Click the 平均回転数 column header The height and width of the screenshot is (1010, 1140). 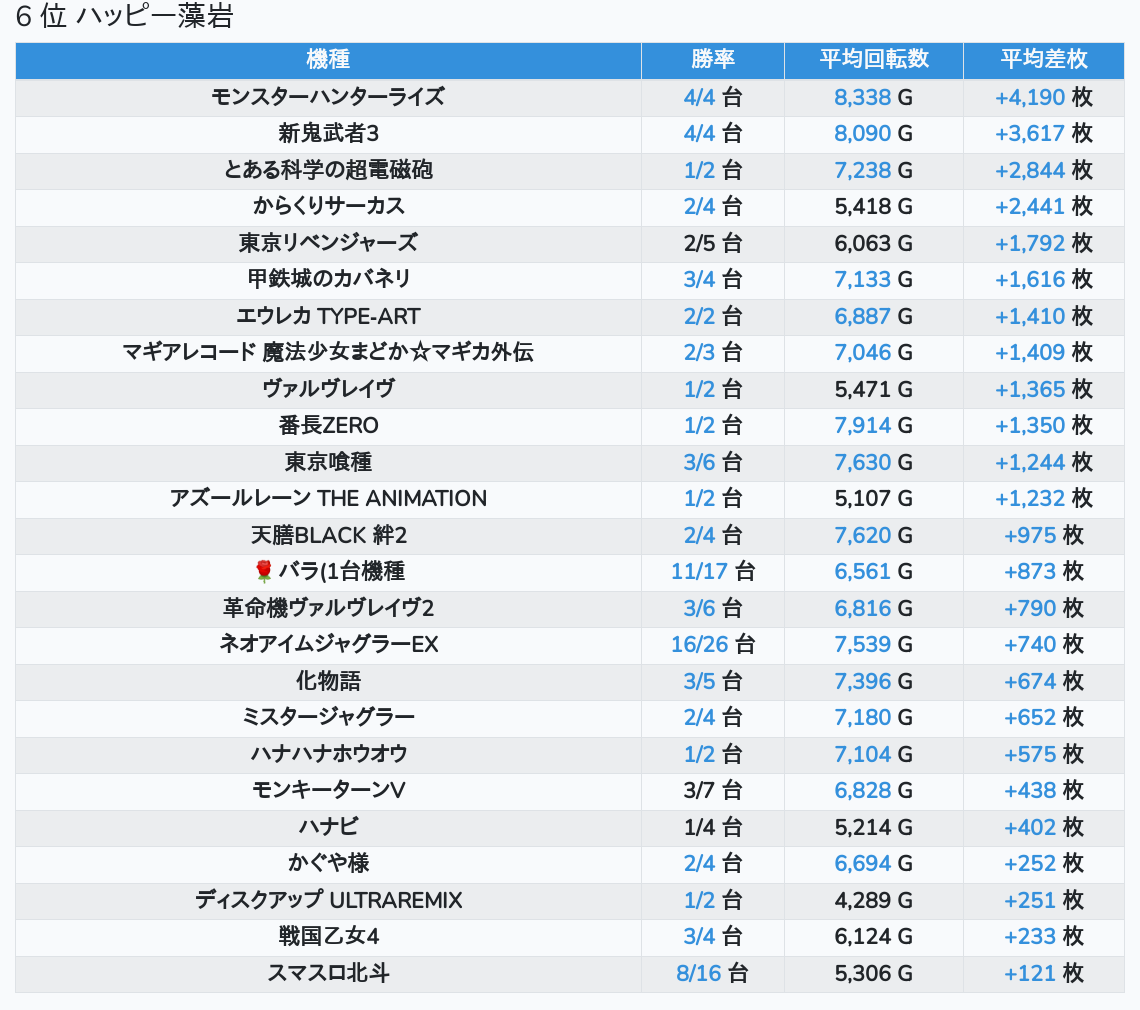[x=873, y=59]
